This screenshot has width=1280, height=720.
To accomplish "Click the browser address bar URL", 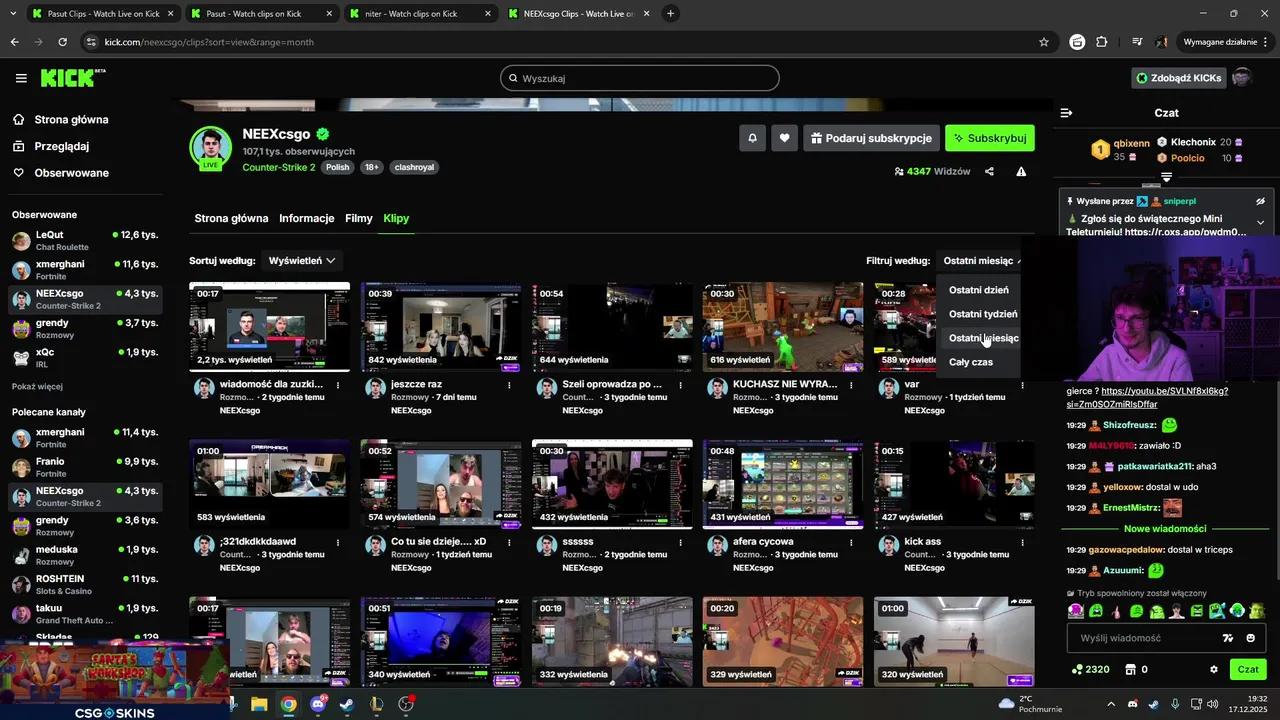I will 209,42.
